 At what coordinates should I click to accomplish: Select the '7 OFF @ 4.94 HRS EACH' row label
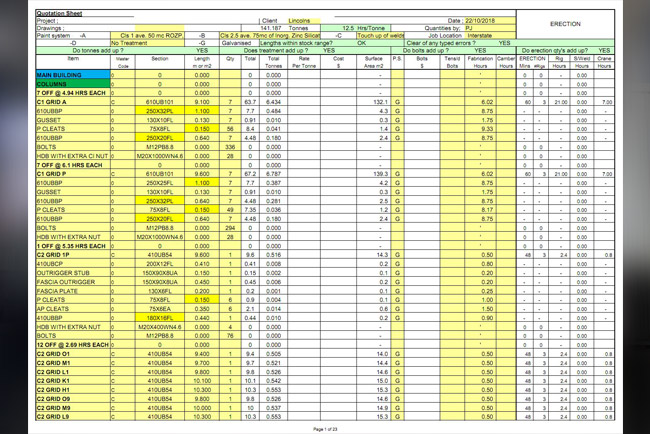[71, 93]
